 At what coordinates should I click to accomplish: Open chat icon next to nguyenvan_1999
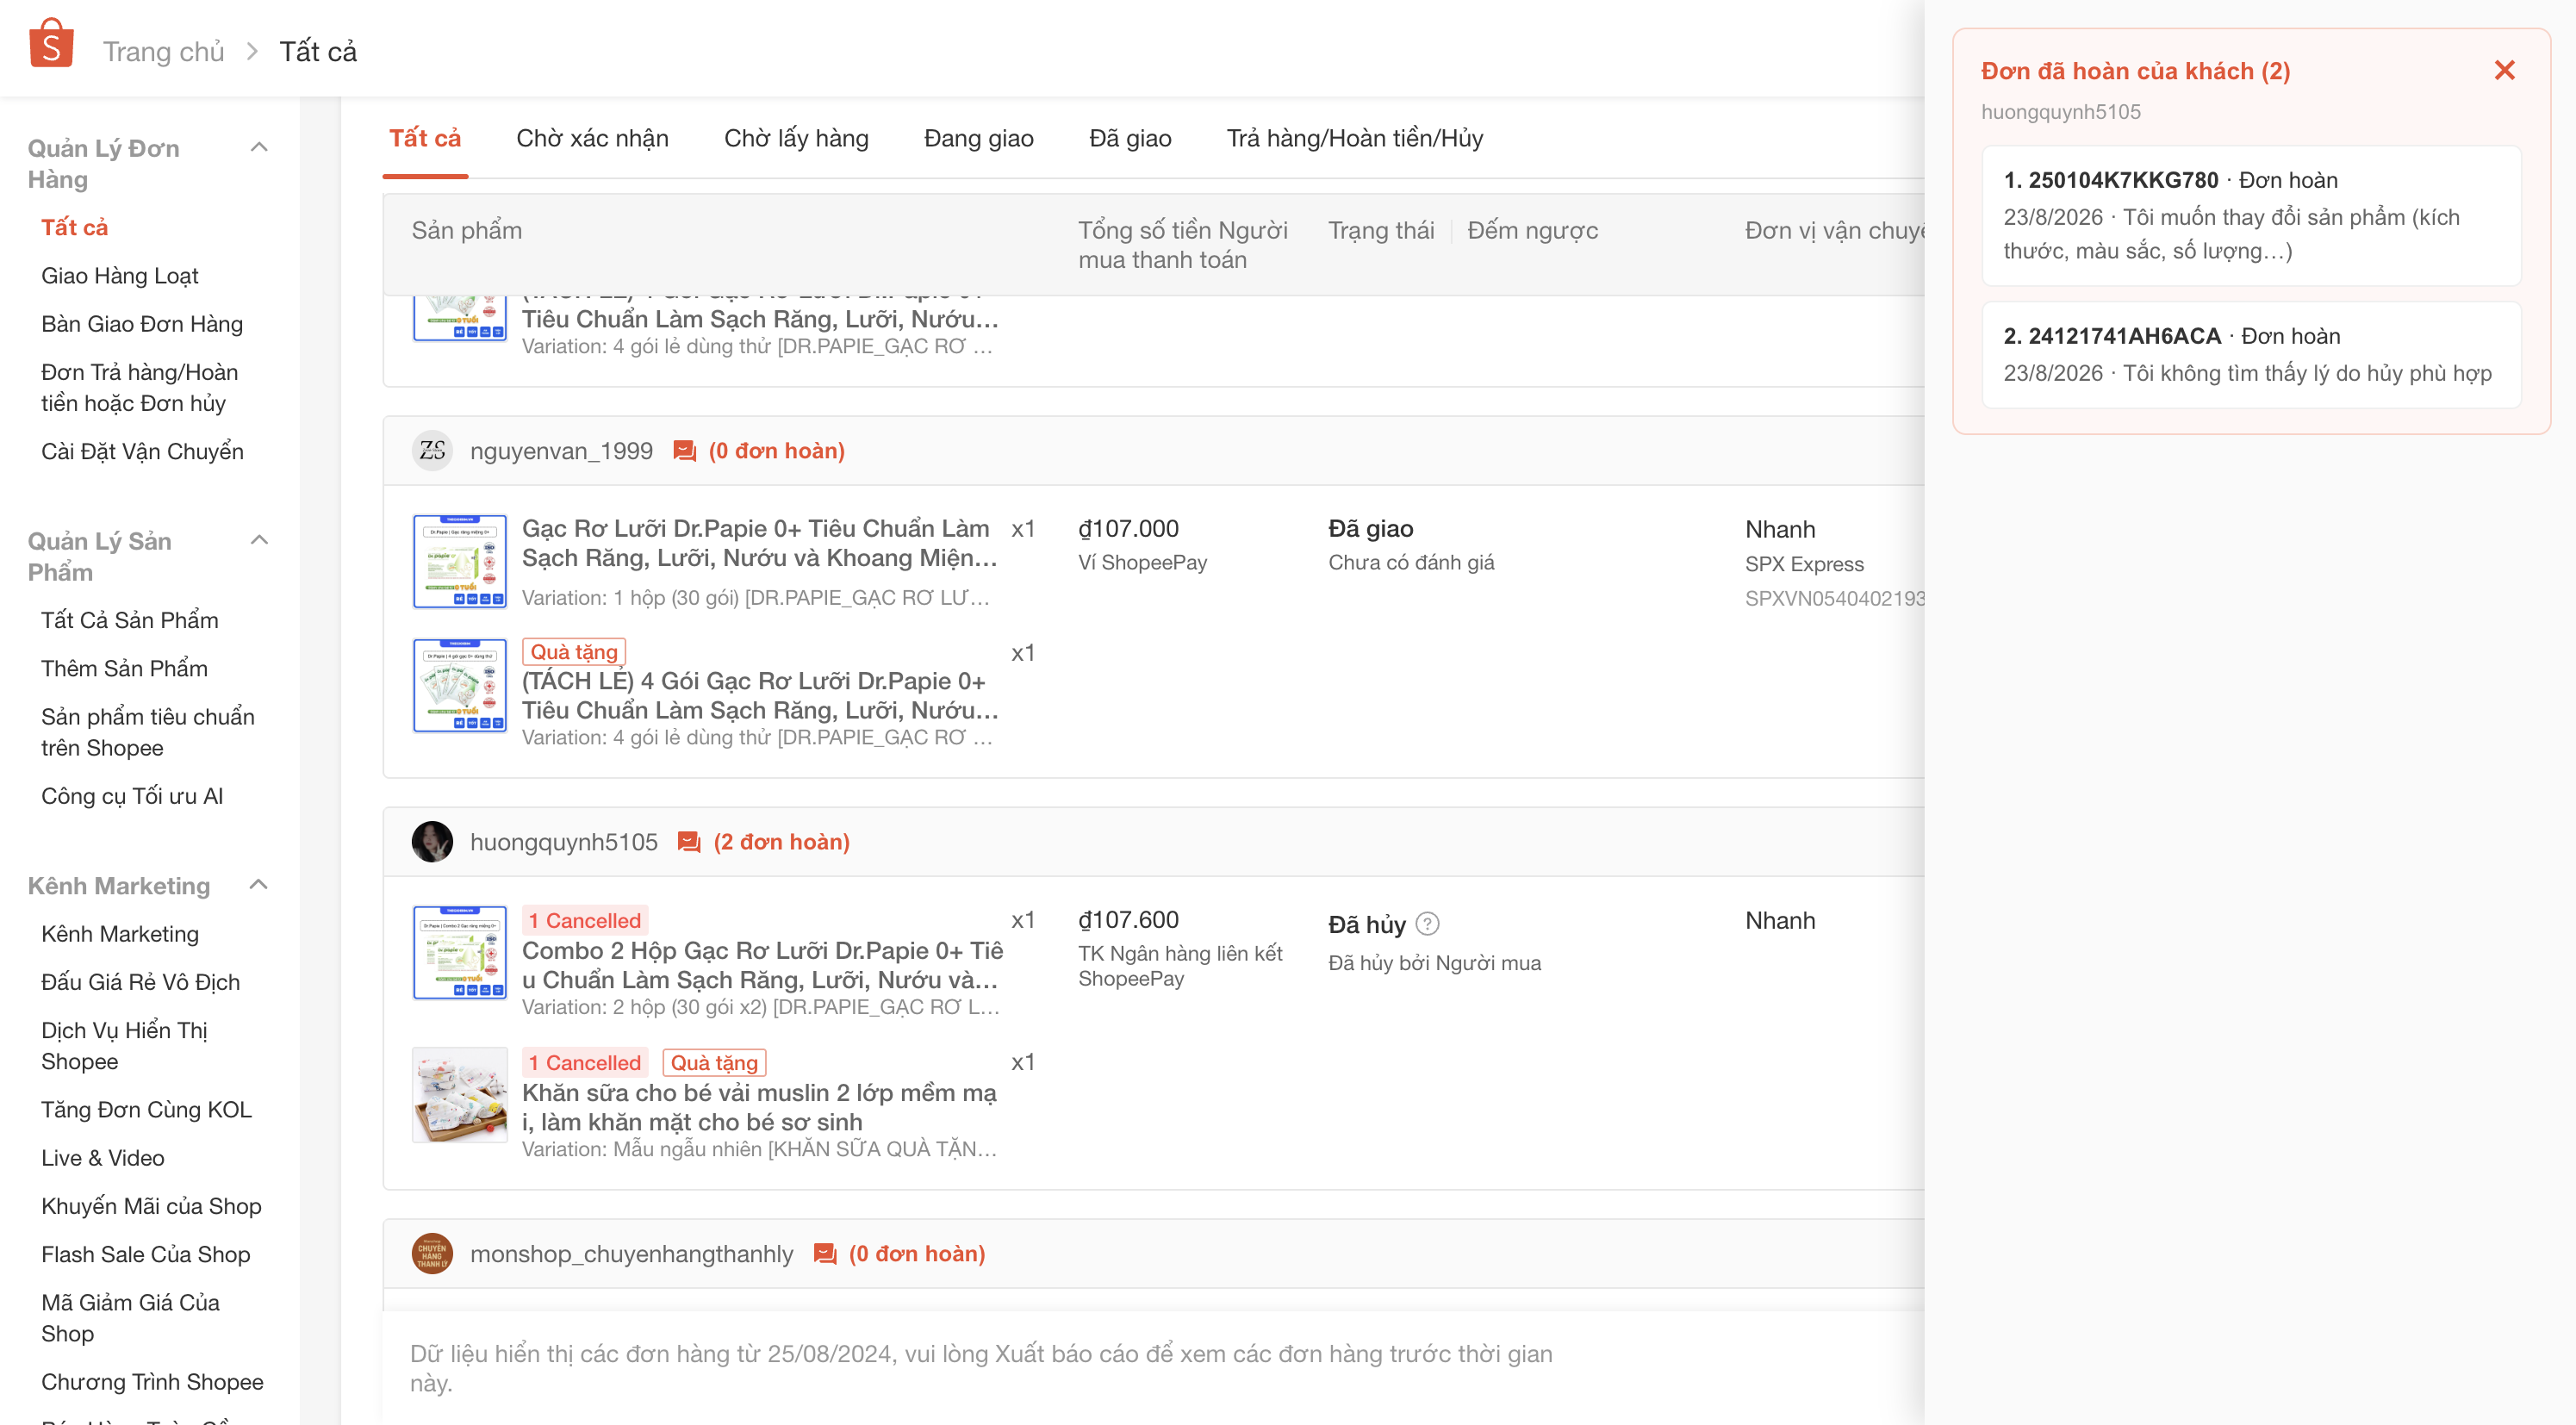(x=684, y=451)
